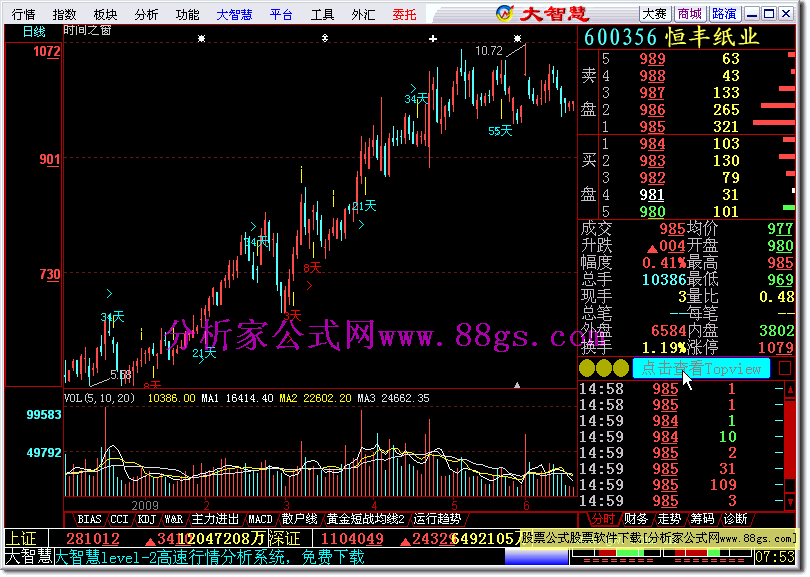Image resolution: width=810 pixels, height=577 pixels.
Task: Click the tick list scroll-up arrow
Action: [790, 390]
